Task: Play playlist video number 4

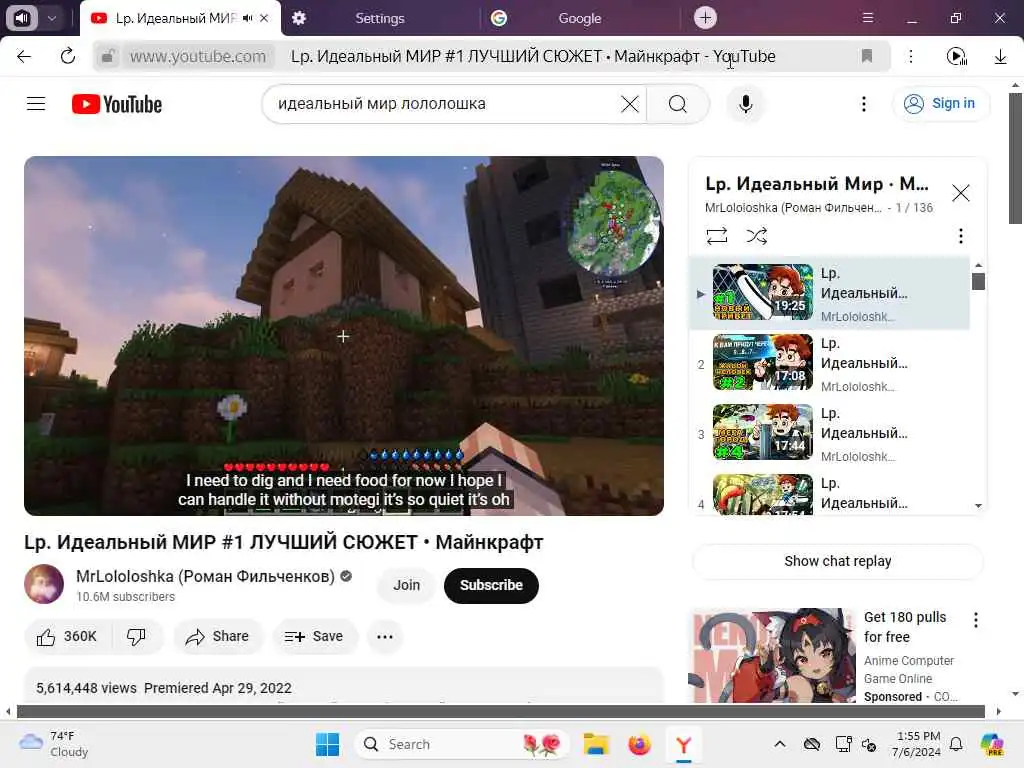Action: click(829, 494)
